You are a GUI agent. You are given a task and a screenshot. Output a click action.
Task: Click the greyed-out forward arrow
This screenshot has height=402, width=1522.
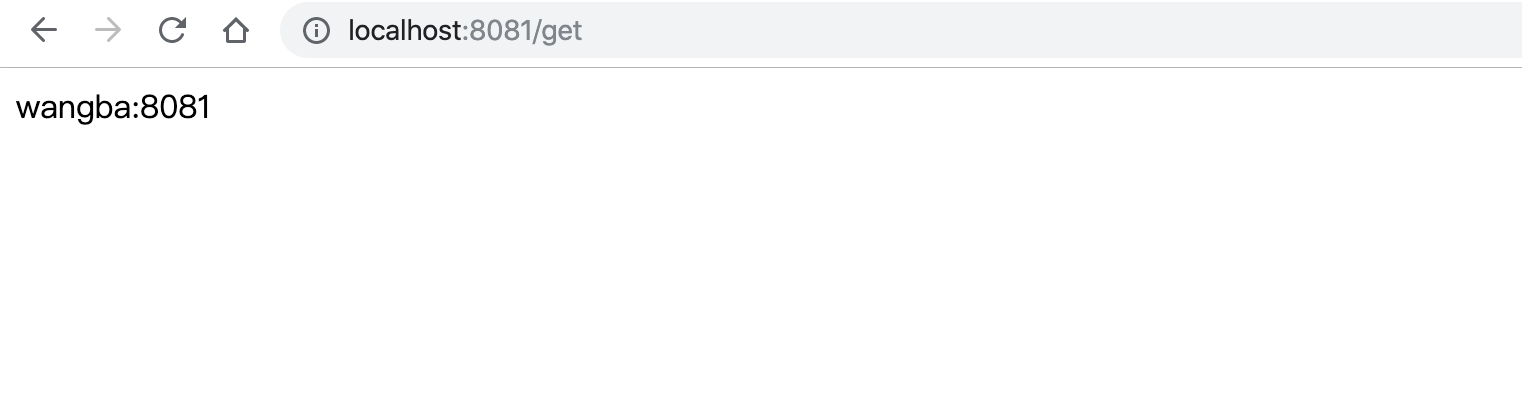point(108,31)
